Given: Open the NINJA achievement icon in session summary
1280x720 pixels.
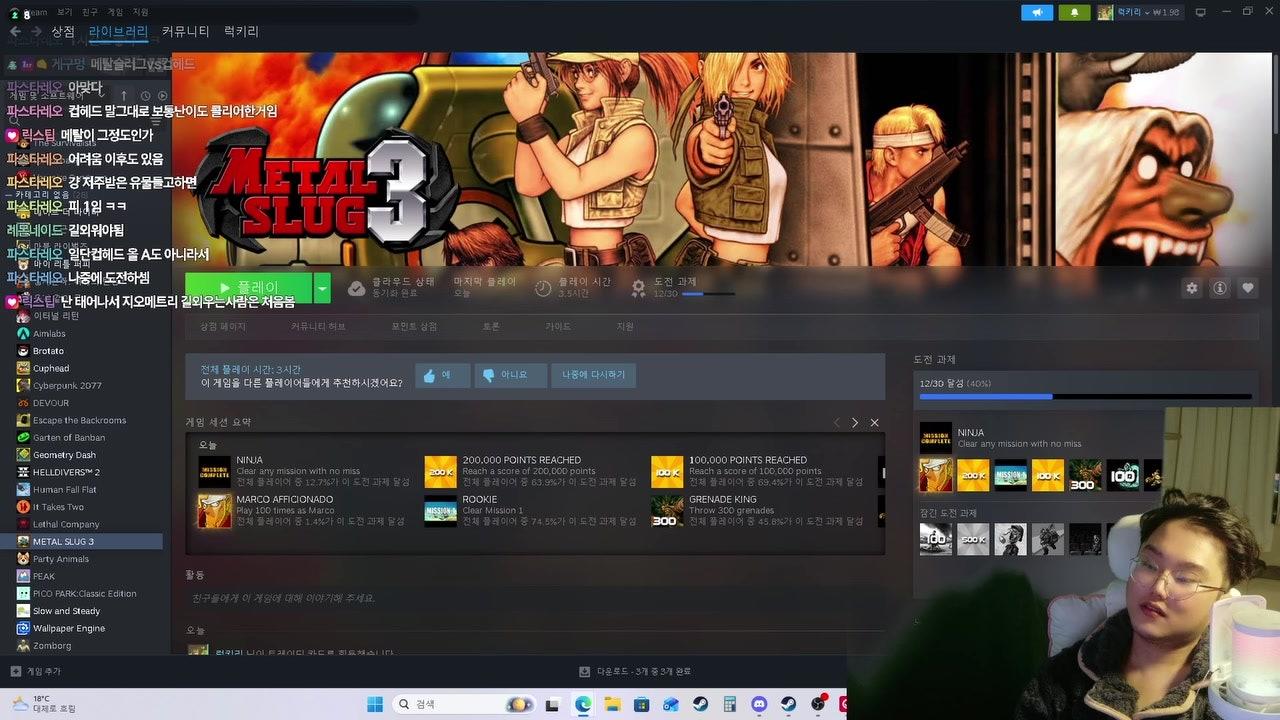Looking at the screenshot, I should (214, 471).
